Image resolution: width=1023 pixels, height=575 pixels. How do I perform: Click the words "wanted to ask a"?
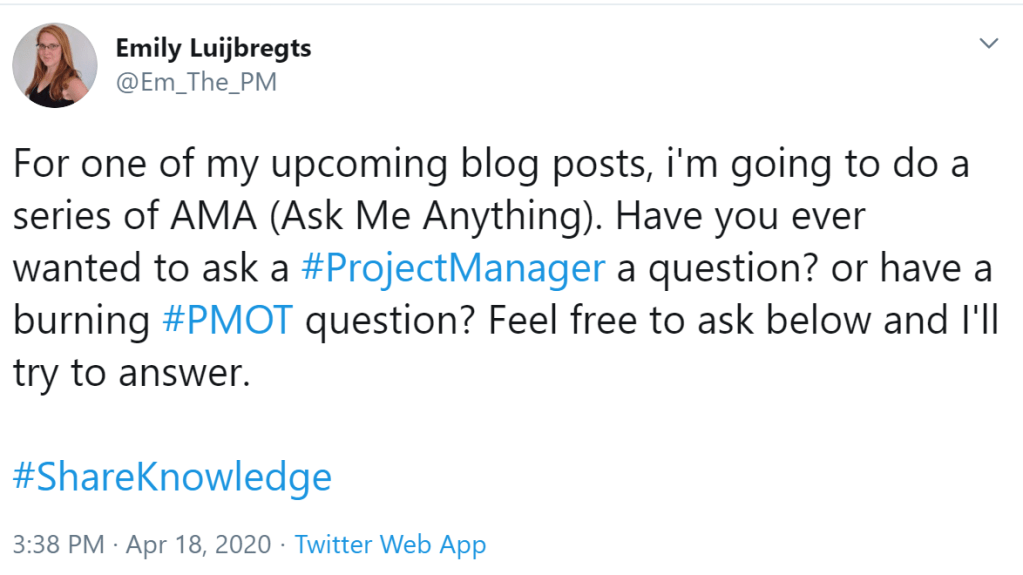148,268
